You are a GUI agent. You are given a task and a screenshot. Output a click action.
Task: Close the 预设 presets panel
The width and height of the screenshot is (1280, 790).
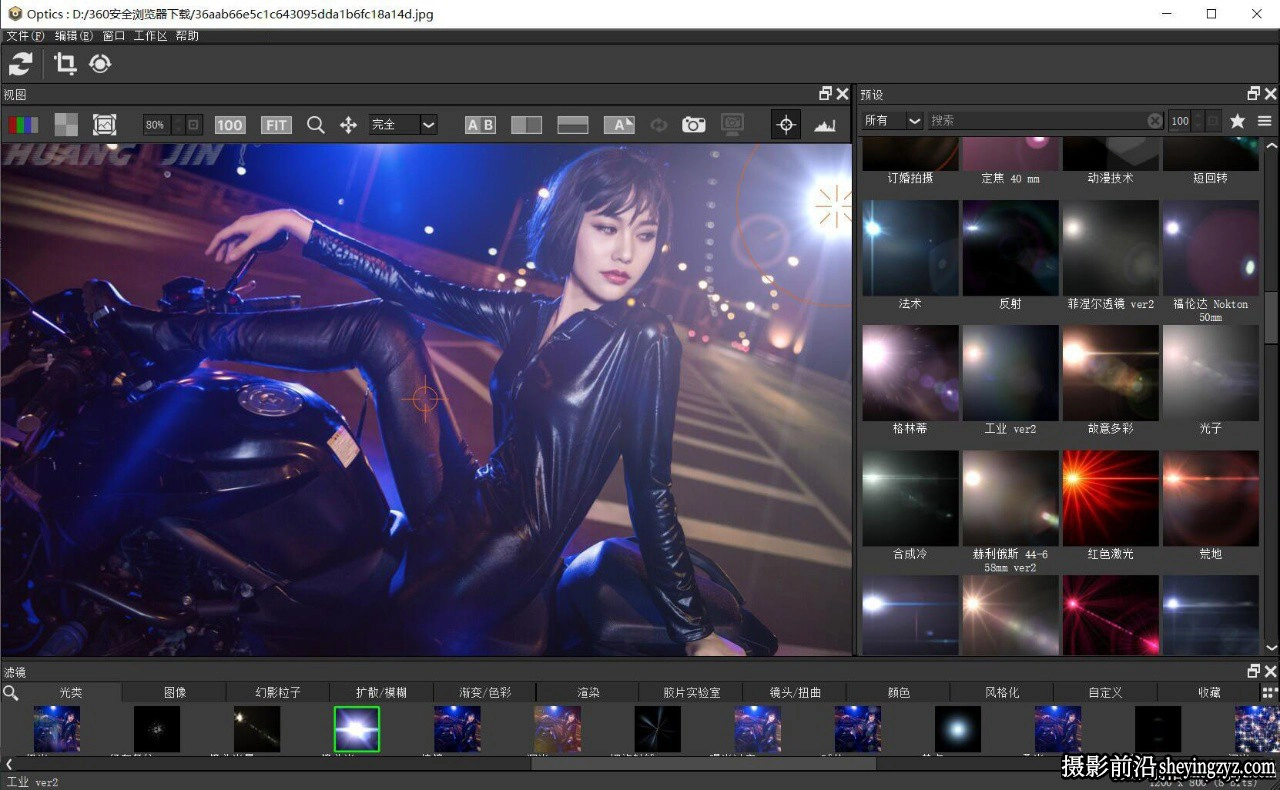(1271, 94)
